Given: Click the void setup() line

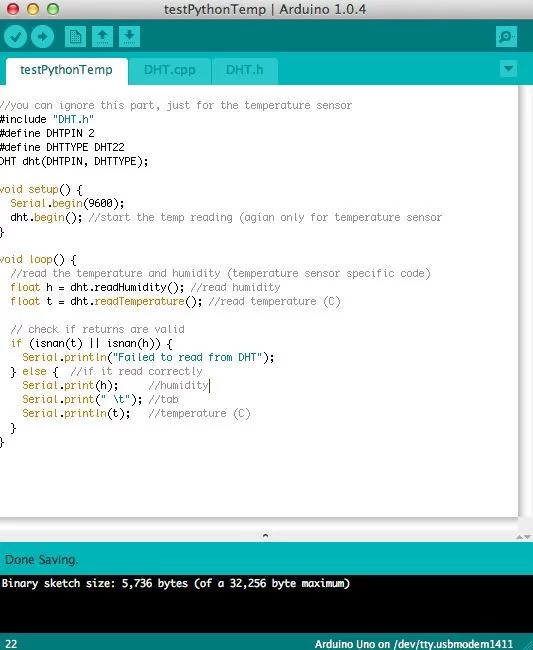Looking at the screenshot, I should pyautogui.click(x=41, y=189).
